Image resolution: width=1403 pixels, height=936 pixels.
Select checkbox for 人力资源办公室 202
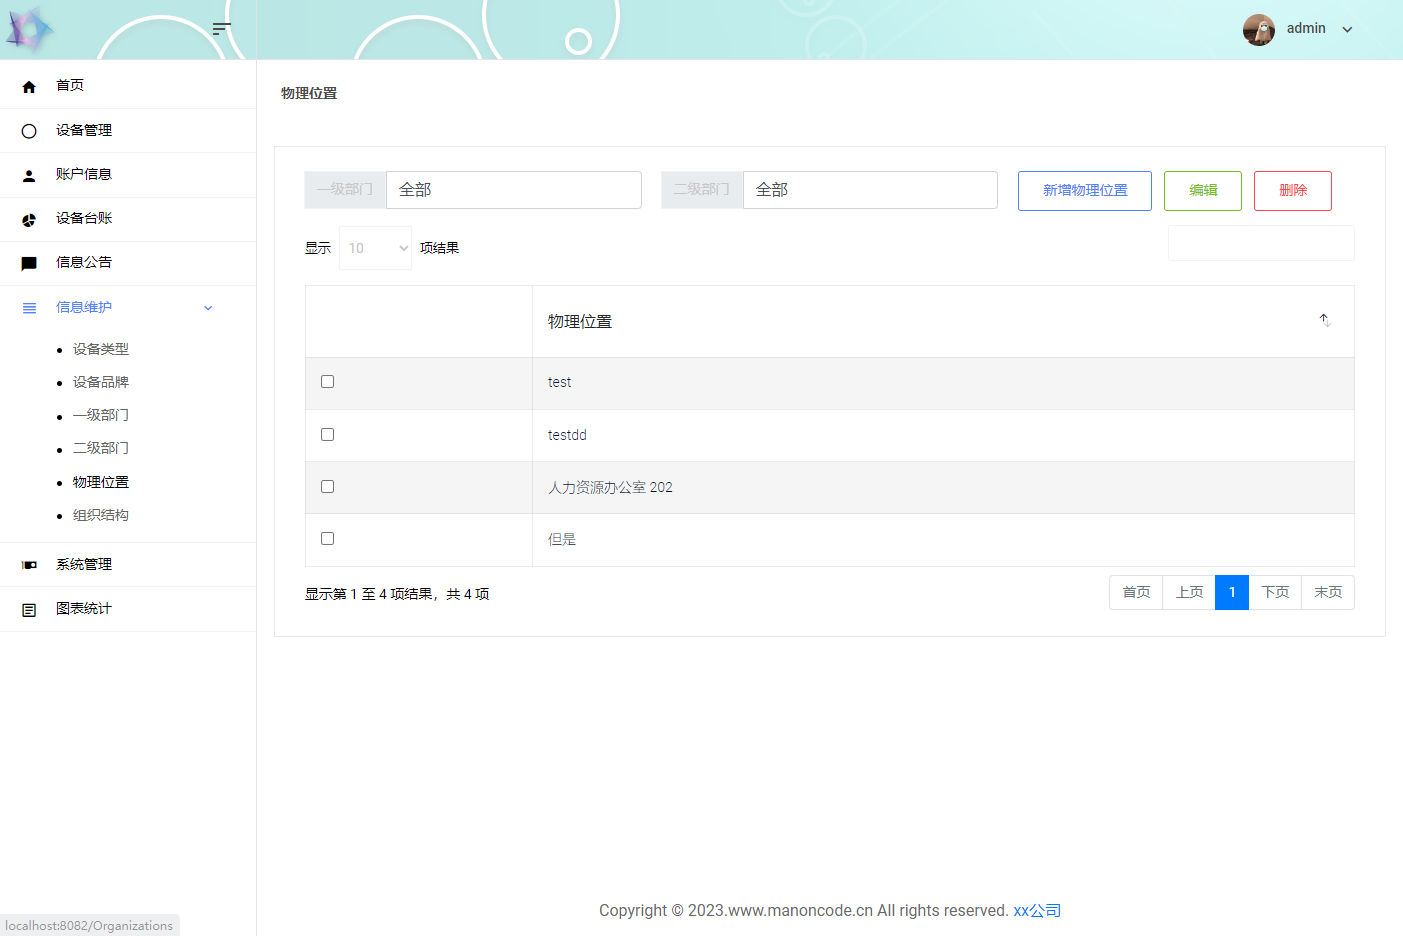point(327,486)
